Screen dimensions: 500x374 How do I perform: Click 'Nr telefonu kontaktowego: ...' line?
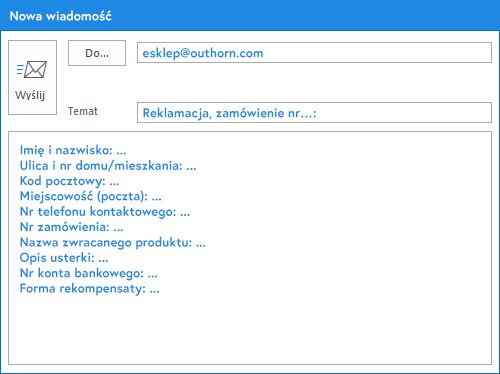coord(105,211)
